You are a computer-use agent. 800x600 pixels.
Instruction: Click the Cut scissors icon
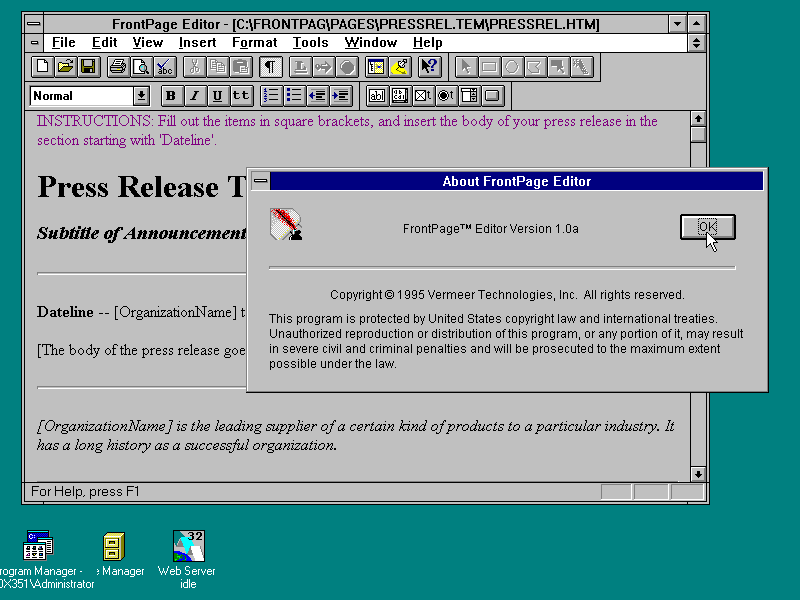pos(194,67)
